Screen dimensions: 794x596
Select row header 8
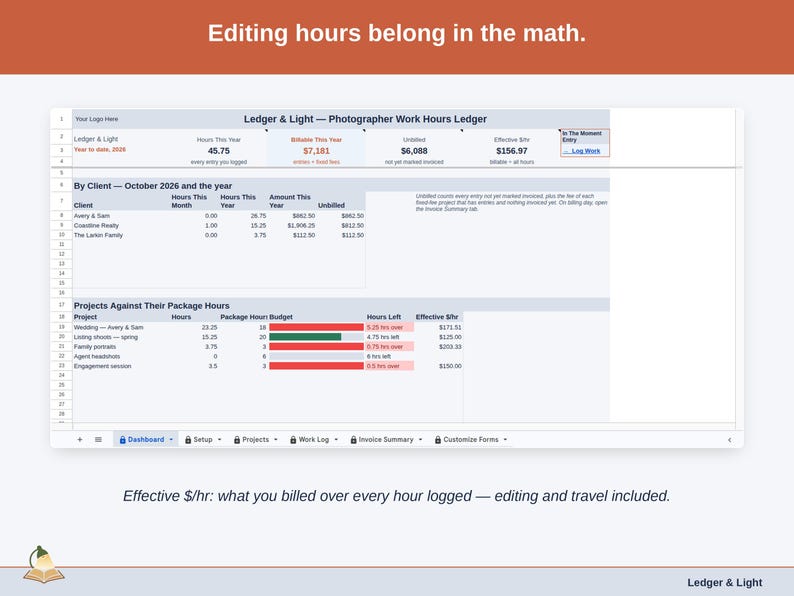[61, 216]
